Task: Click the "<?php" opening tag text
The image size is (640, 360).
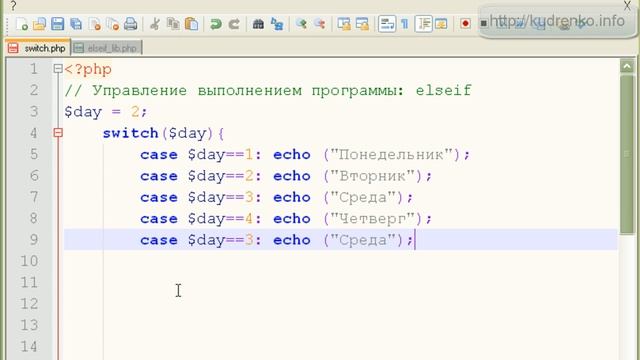Action: click(x=88, y=69)
